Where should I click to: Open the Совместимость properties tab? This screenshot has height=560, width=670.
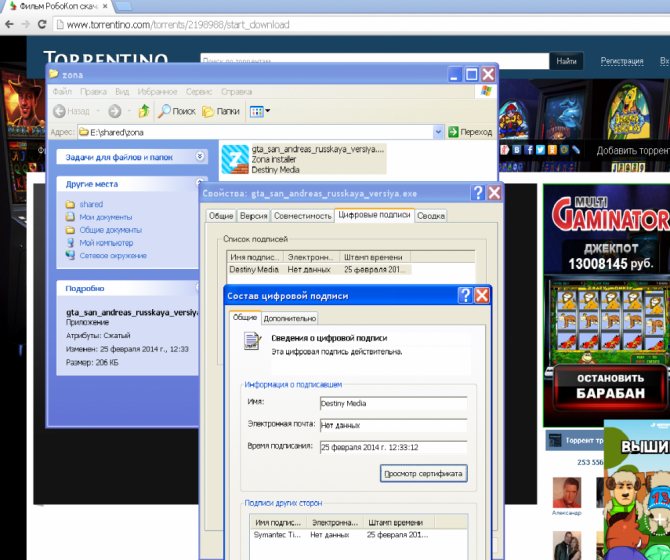(x=303, y=216)
